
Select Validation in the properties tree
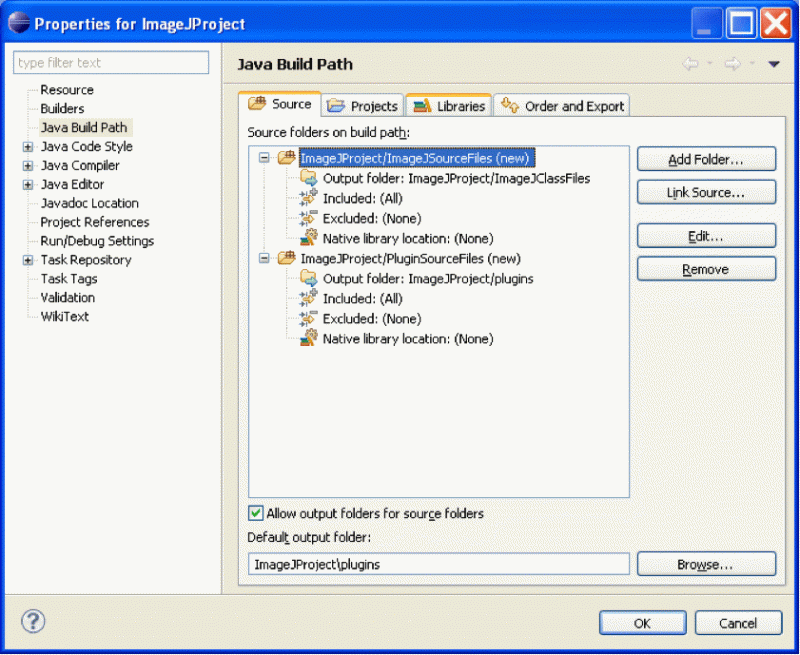coord(68,297)
